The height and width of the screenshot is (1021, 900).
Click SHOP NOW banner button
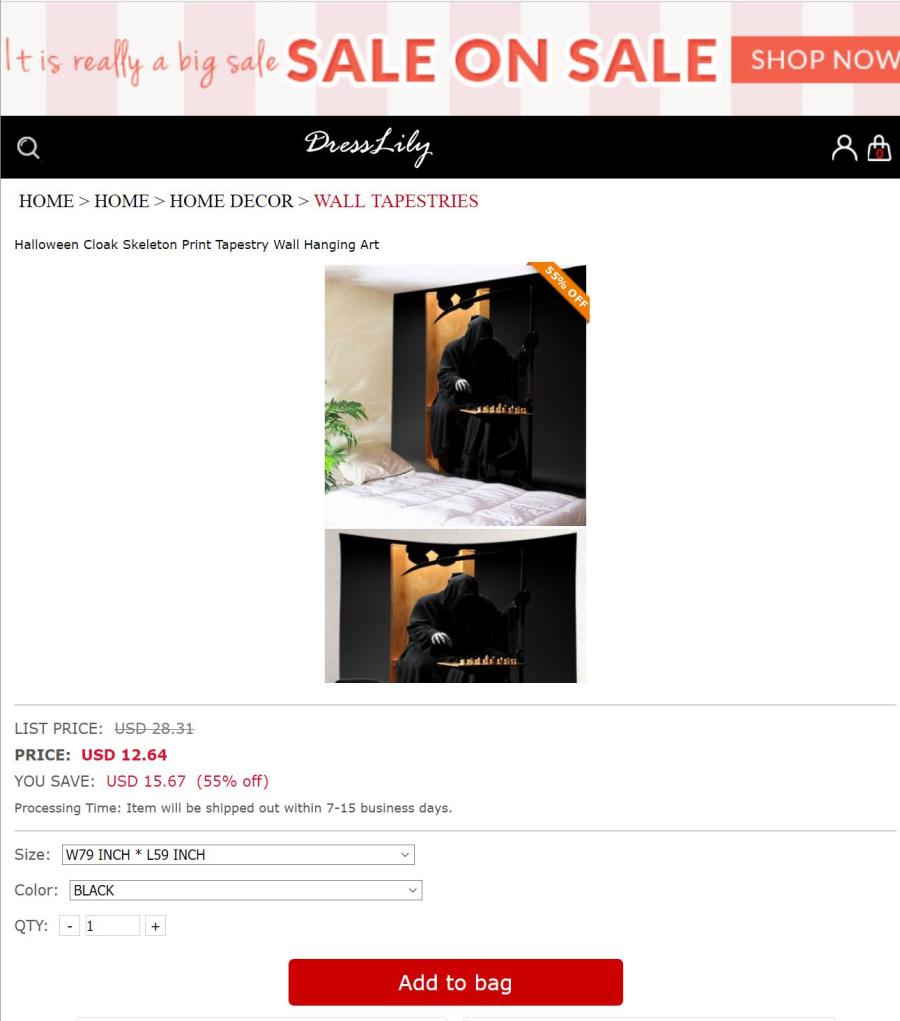pyautogui.click(x=815, y=59)
